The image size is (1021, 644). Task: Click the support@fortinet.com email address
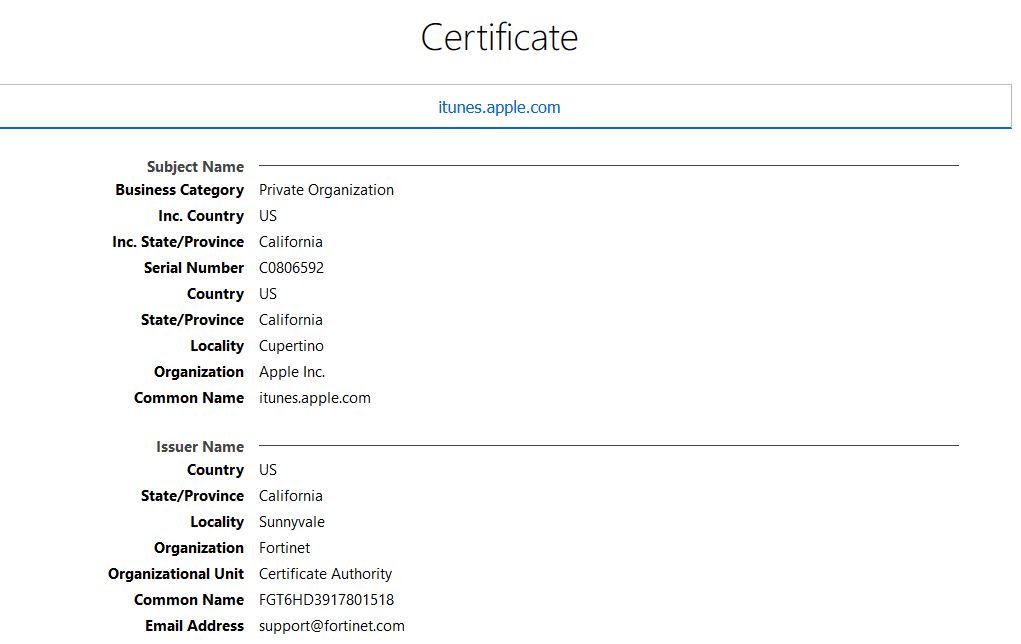331,626
